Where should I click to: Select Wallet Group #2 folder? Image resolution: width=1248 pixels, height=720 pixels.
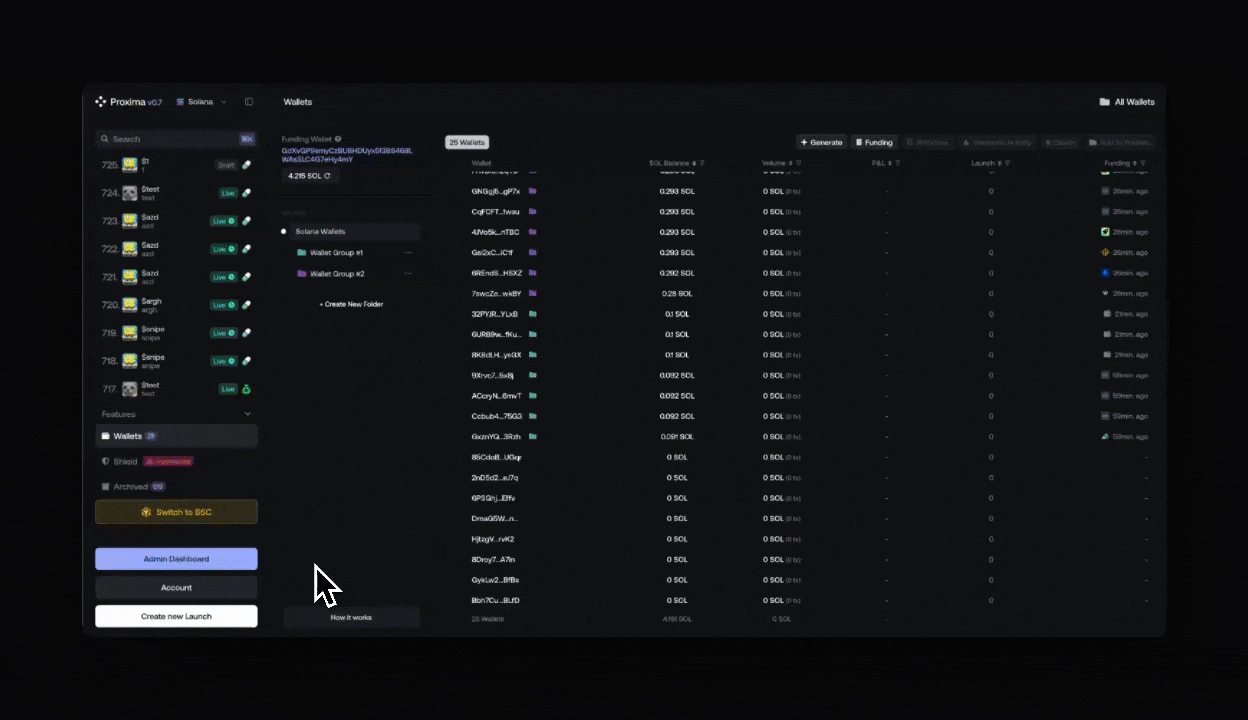click(337, 274)
